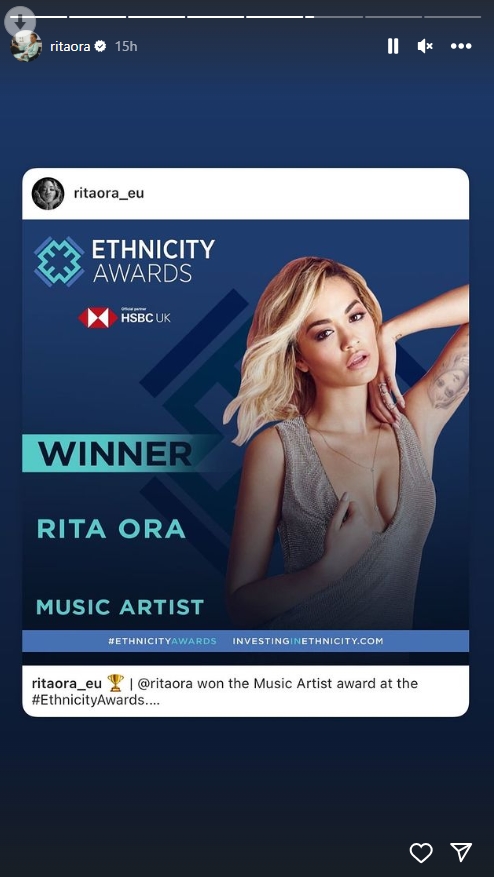Open ritaora profile picture avatar
494x877 pixels.
point(26,46)
